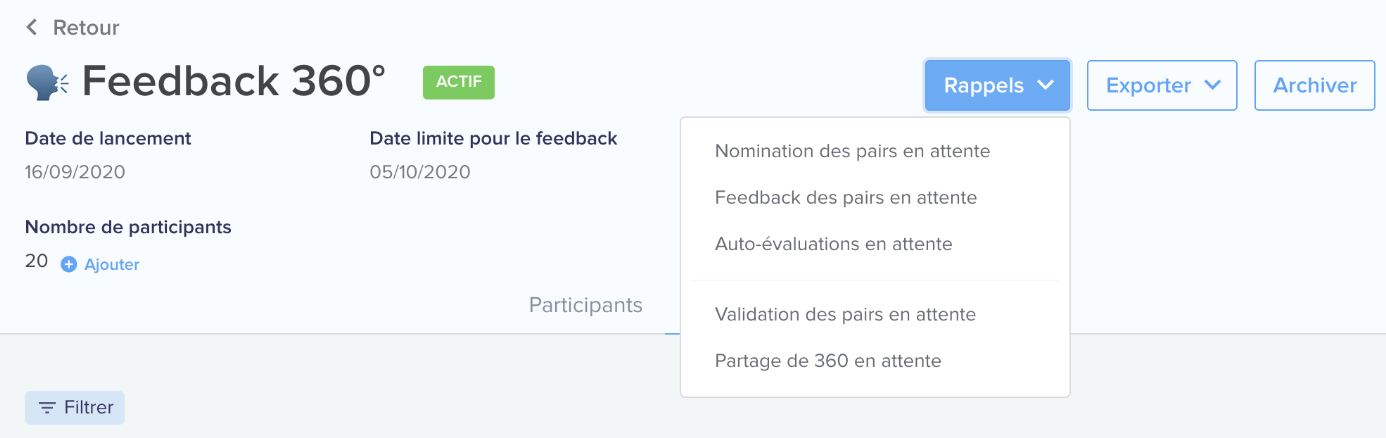Select Nomination des pairs en attente
Screen dimensions: 1386x438
coord(852,152)
